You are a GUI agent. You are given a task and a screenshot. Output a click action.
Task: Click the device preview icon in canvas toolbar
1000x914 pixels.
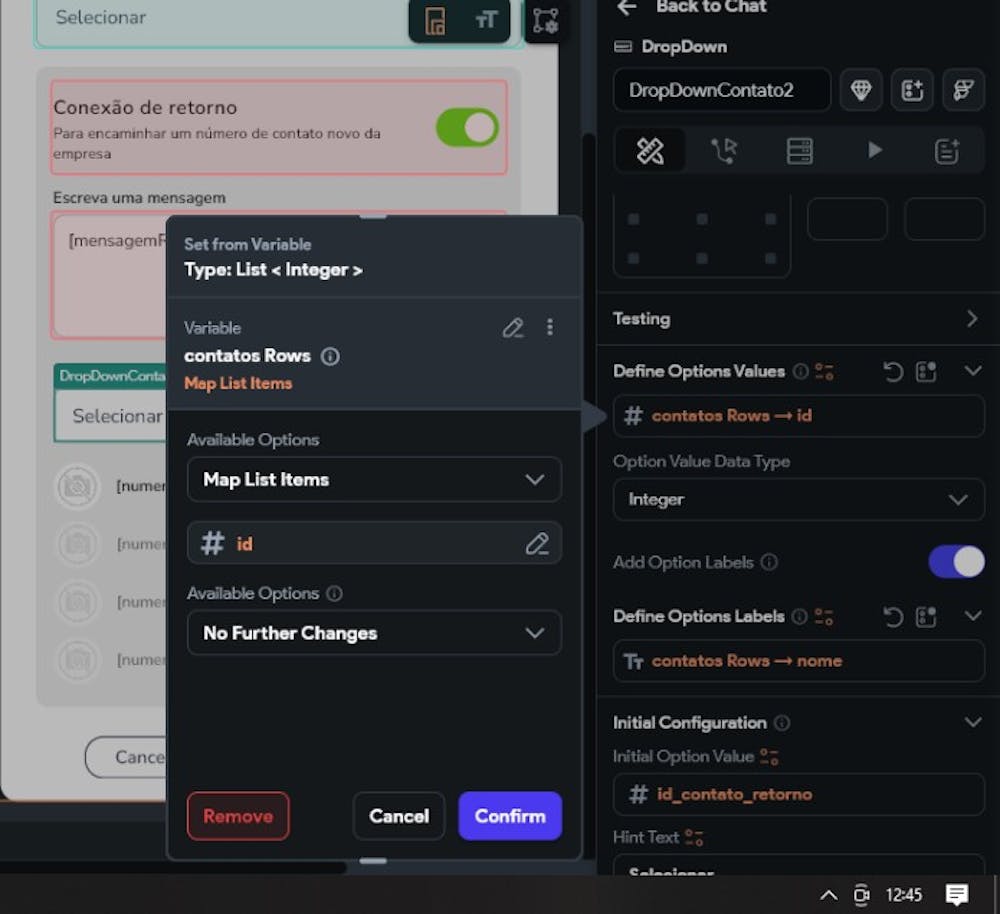[435, 20]
